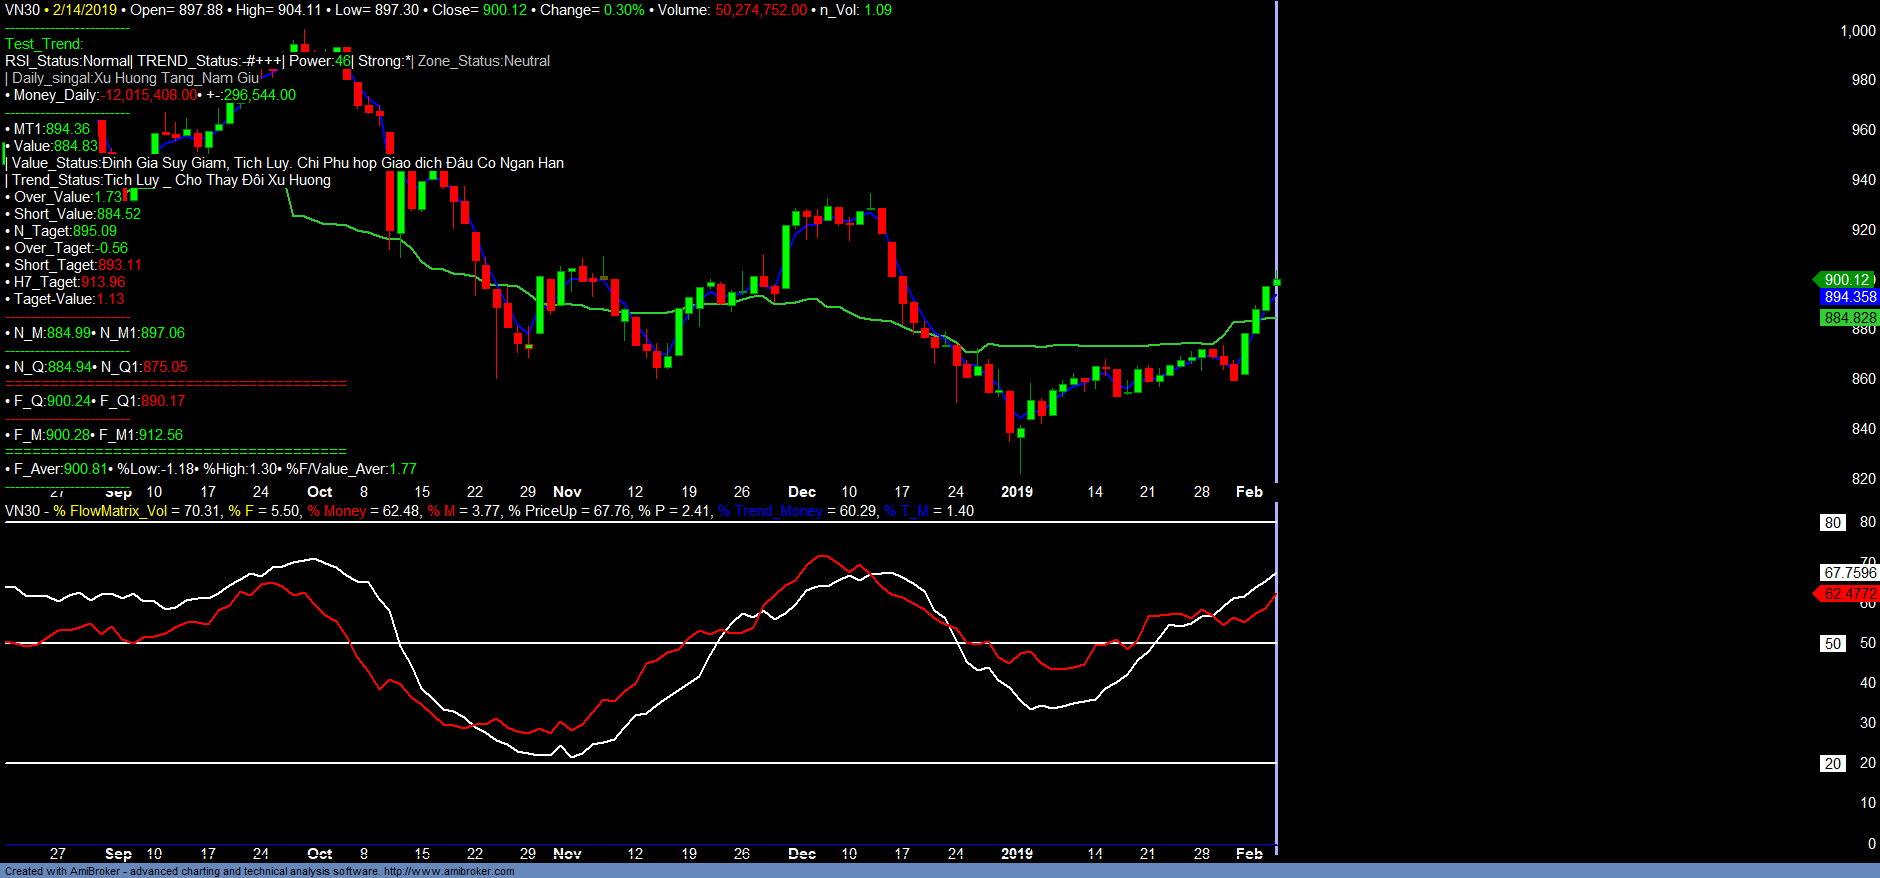Select the red 62.4772 indicator label

[1849, 594]
